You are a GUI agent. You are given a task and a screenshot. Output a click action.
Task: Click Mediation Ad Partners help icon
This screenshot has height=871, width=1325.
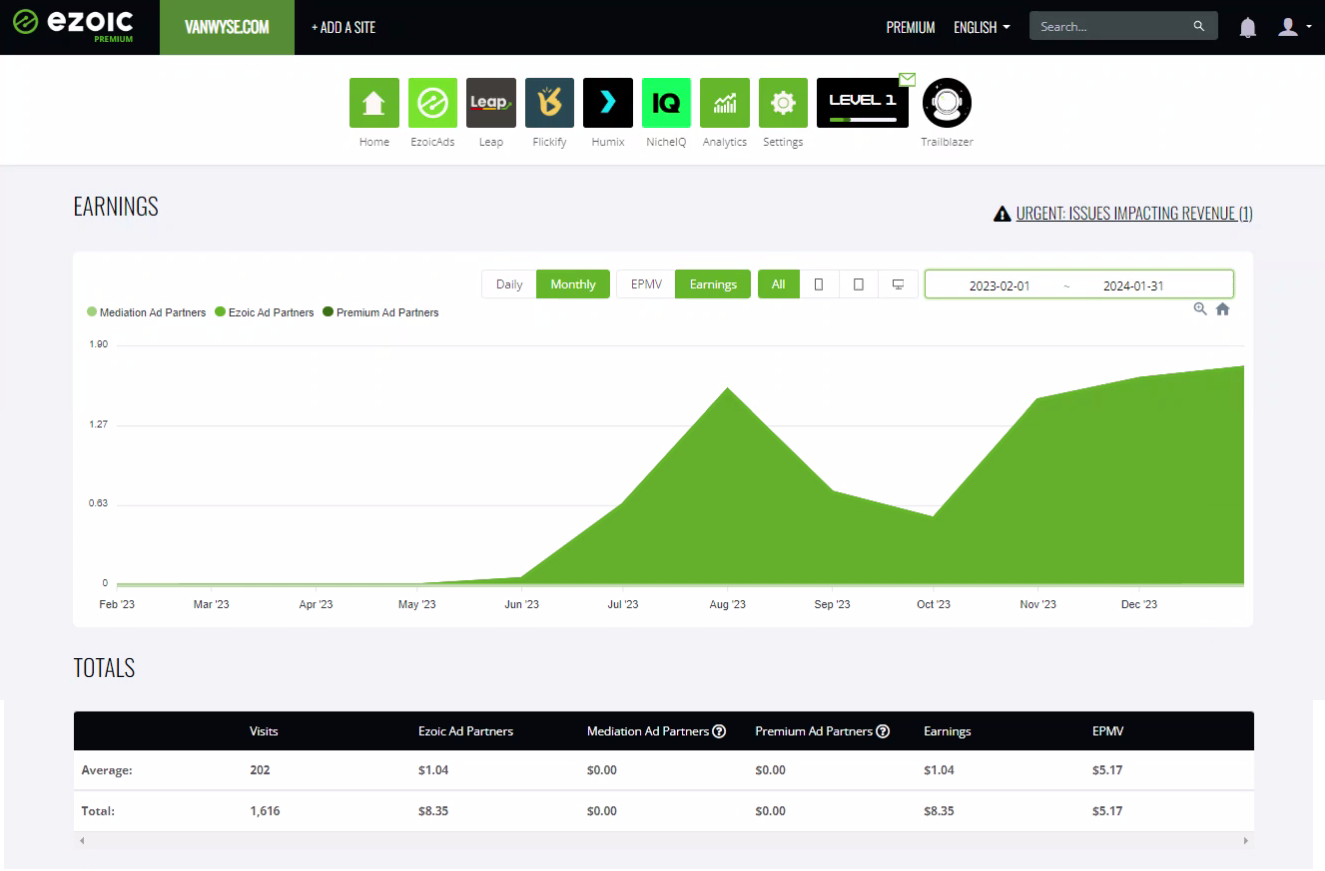[719, 732]
